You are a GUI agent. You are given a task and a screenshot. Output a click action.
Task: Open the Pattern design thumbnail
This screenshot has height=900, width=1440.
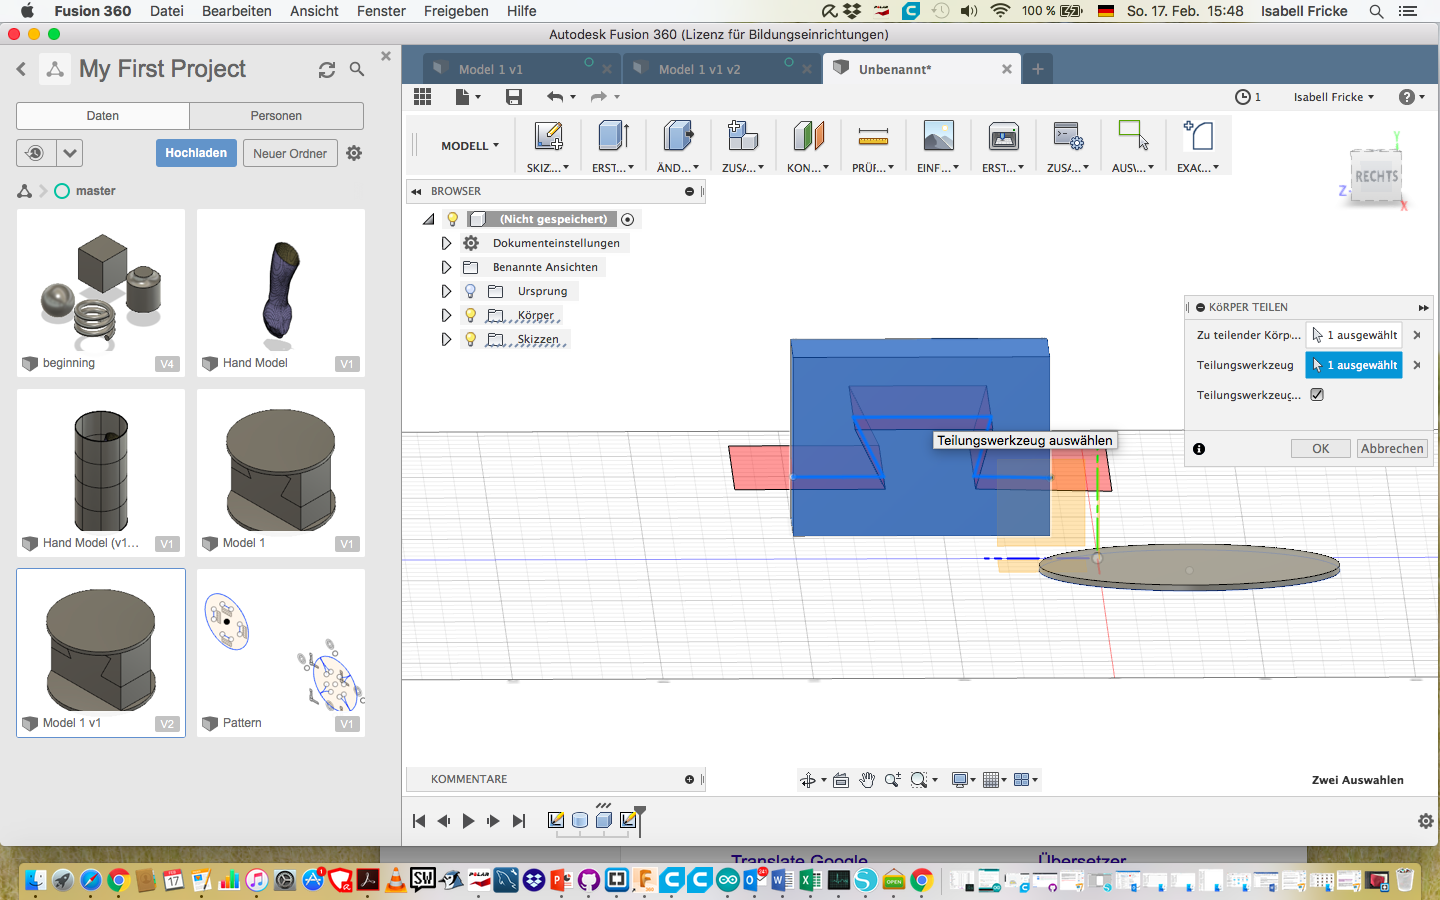coord(281,653)
